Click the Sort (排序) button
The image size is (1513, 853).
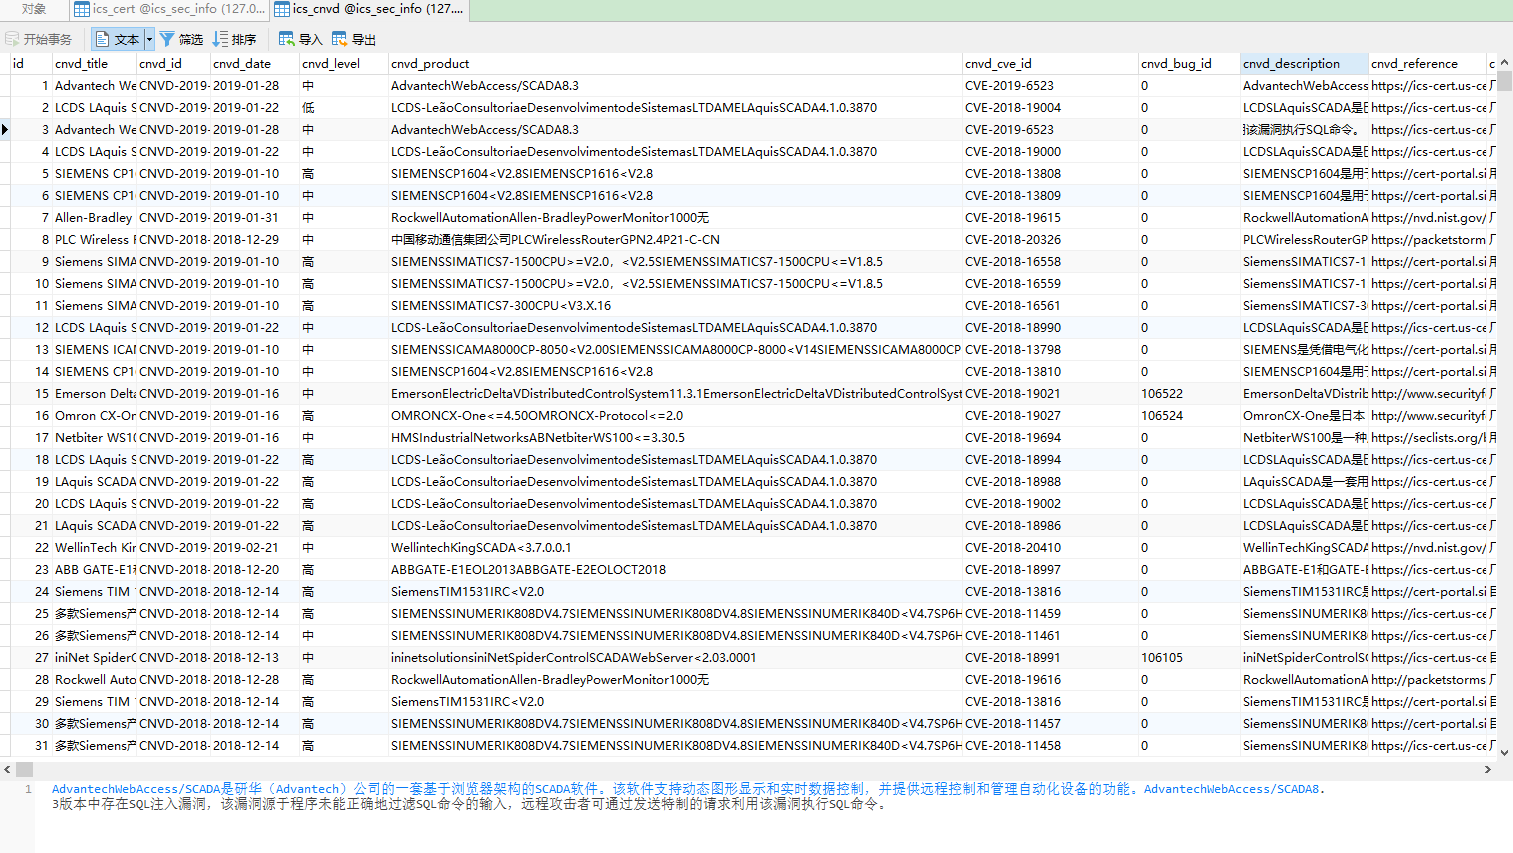[x=234, y=39]
